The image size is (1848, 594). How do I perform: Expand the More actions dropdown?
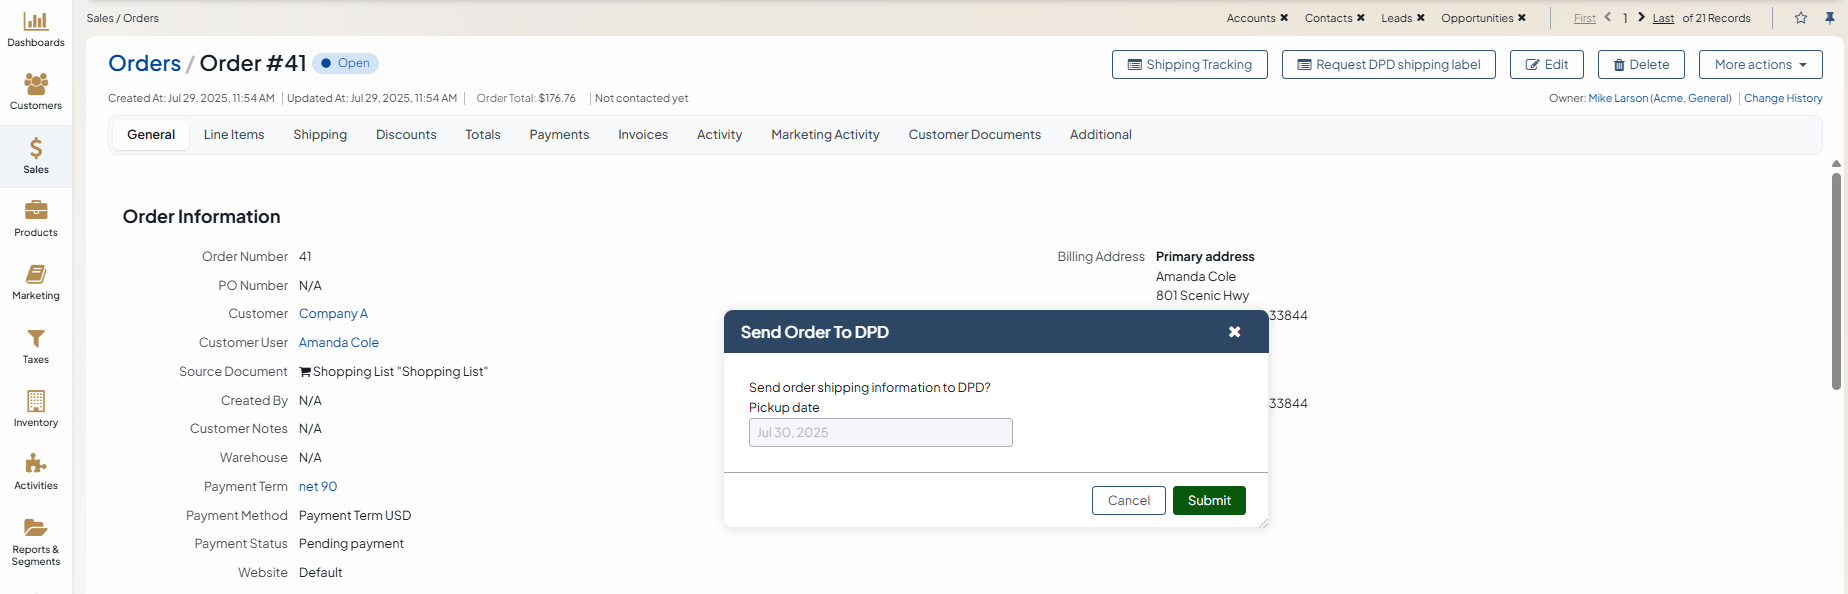point(1760,65)
